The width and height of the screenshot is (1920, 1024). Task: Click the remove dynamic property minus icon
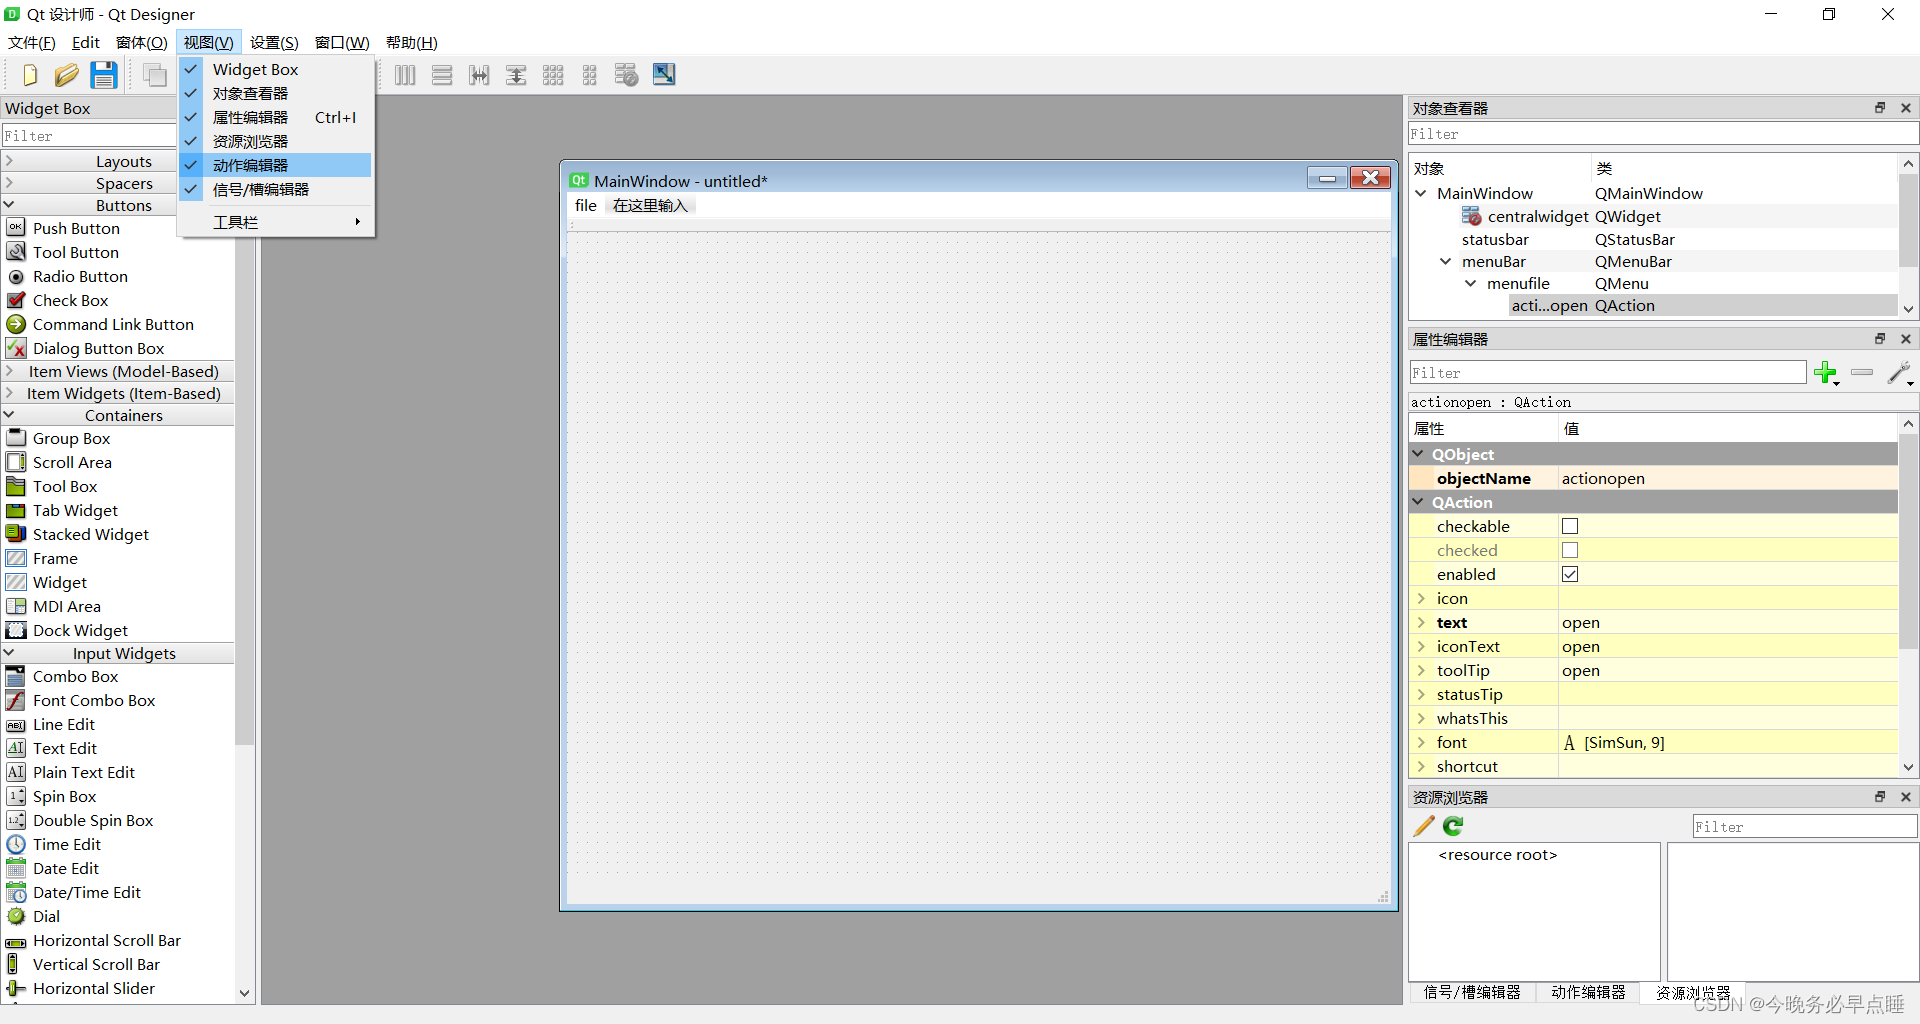(1862, 372)
